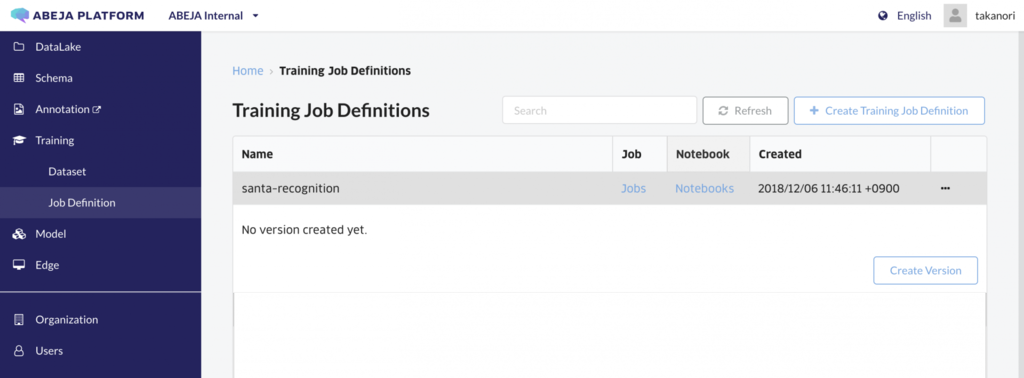The height and width of the screenshot is (378, 1024).
Task: Click the ABEJA Platform logo icon
Action: [20, 16]
